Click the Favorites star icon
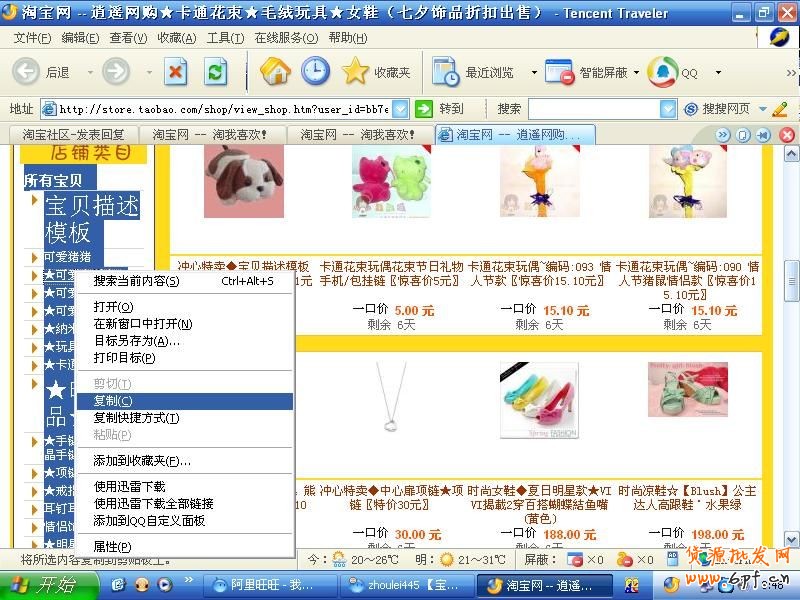800x600 pixels. click(355, 72)
